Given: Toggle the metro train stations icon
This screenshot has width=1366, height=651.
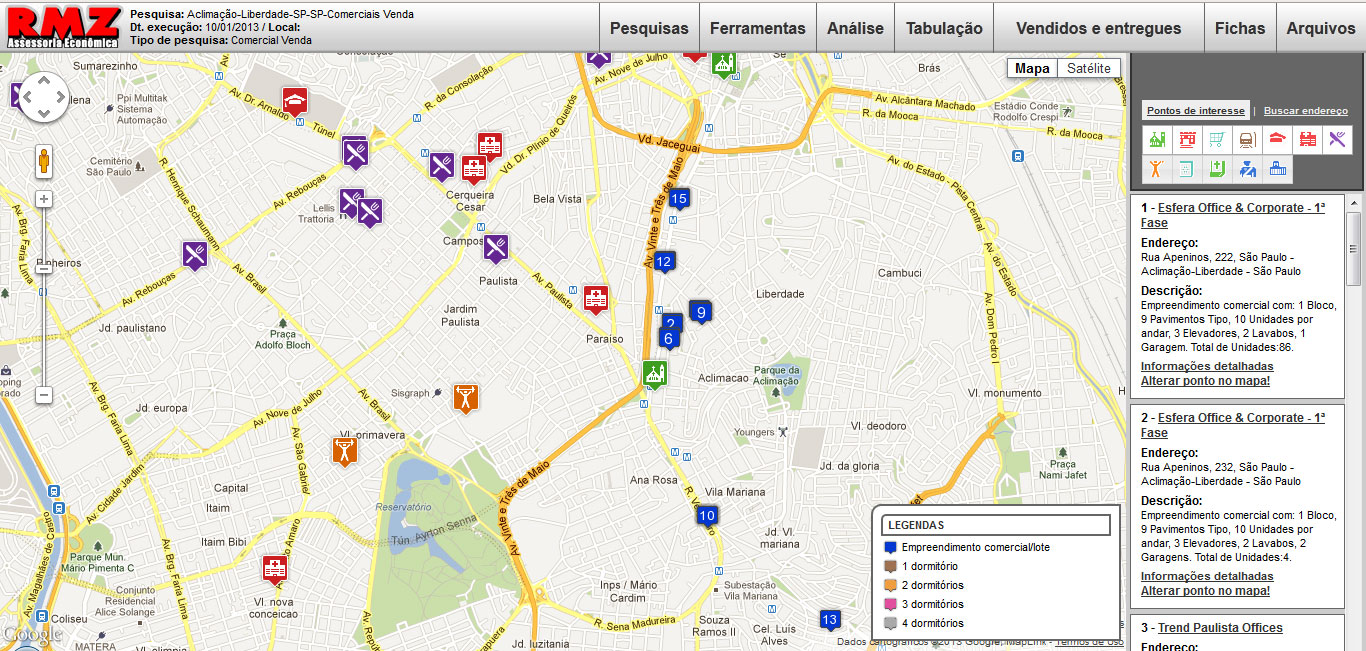Looking at the screenshot, I should click(1247, 140).
